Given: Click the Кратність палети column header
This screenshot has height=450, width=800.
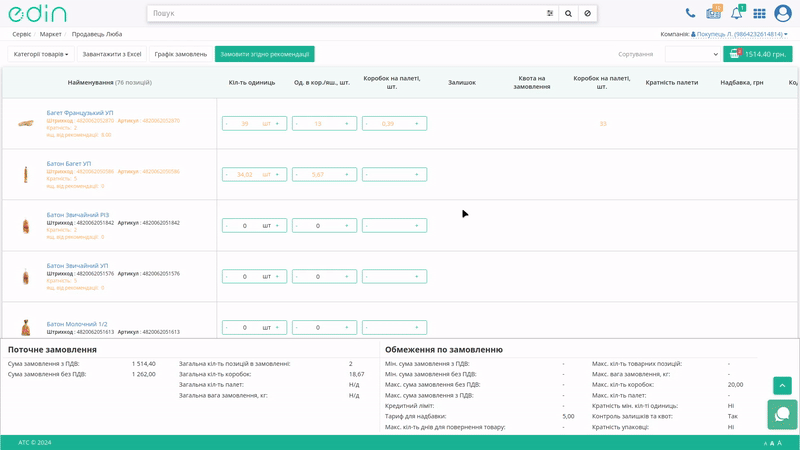Looking at the screenshot, I should [671, 82].
